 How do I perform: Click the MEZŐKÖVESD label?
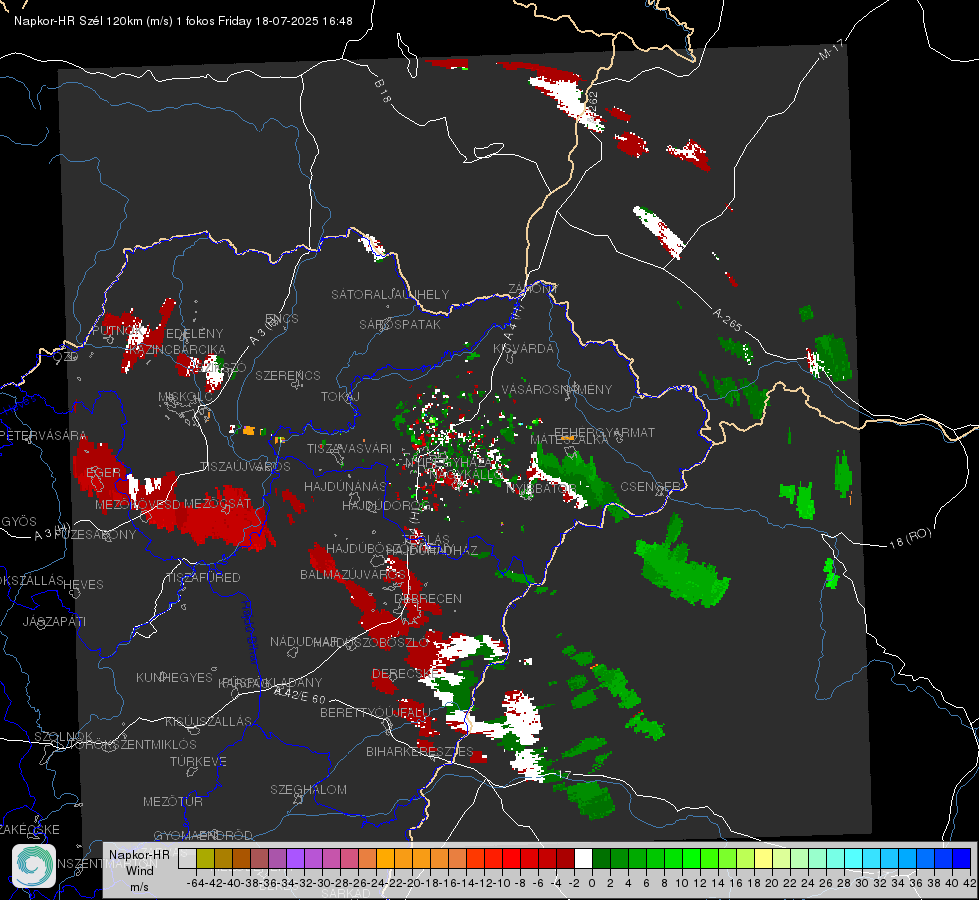pyautogui.click(x=137, y=504)
